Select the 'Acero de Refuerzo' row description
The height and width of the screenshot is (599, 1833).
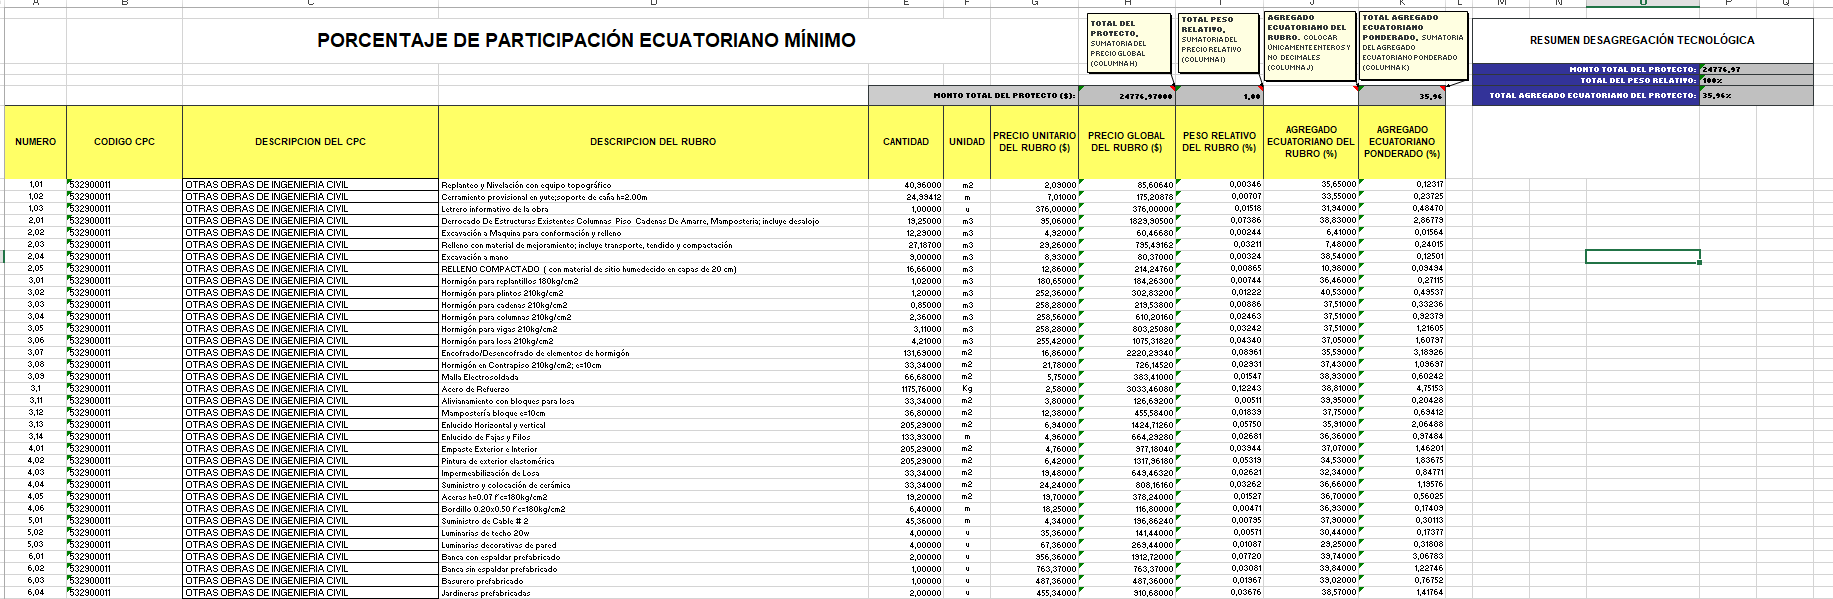(x=652, y=389)
